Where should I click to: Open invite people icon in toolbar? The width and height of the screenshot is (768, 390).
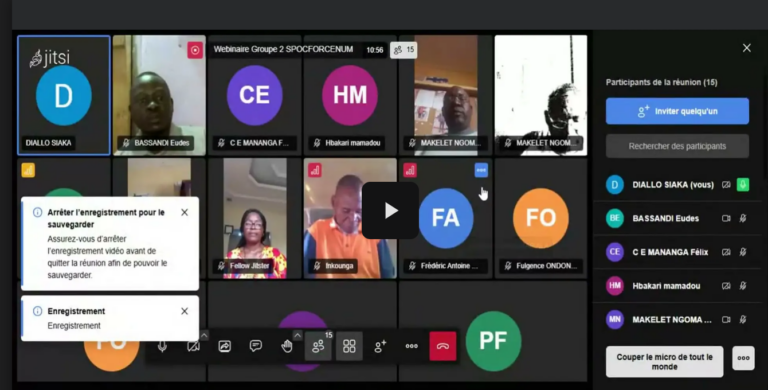click(x=381, y=346)
